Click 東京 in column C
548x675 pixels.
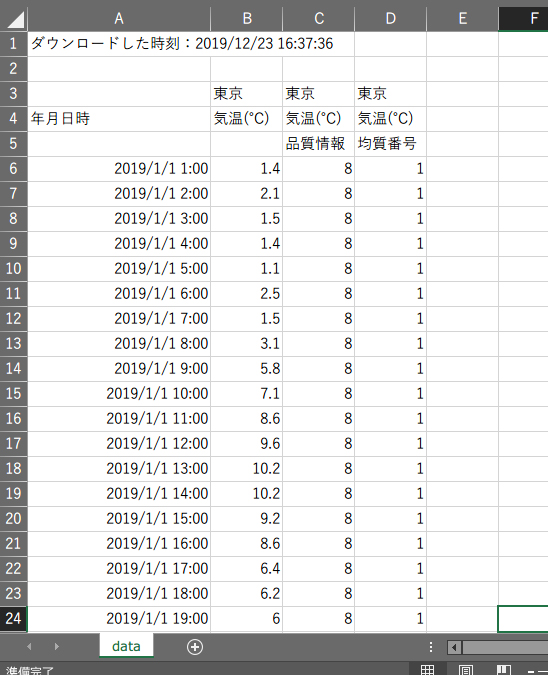click(319, 93)
